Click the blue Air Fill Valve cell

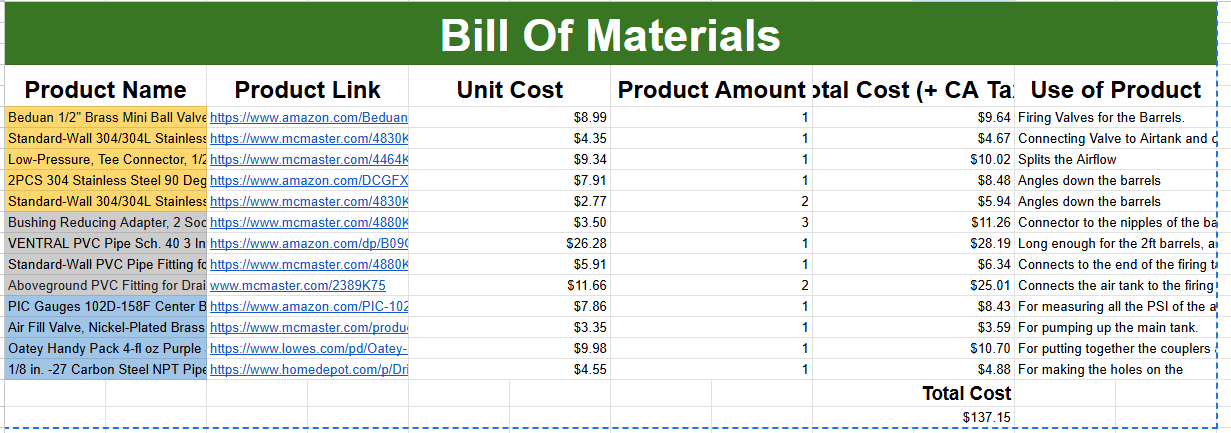106,328
